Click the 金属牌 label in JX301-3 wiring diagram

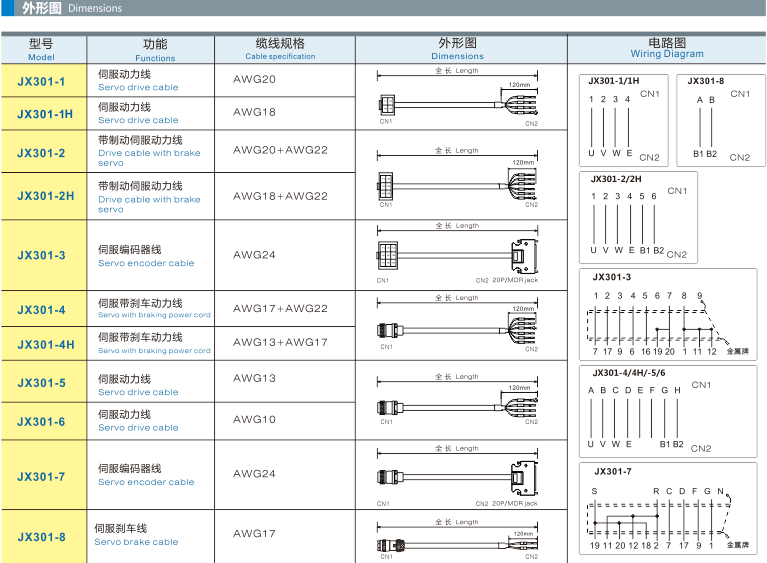pyautogui.click(x=738, y=351)
